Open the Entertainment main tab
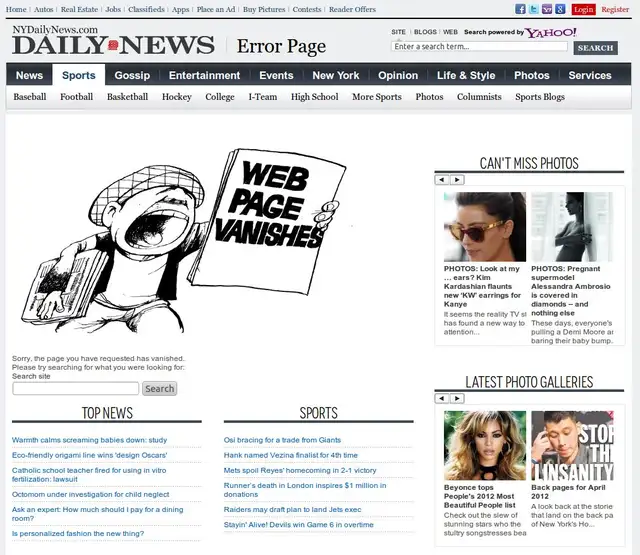 click(x=204, y=75)
